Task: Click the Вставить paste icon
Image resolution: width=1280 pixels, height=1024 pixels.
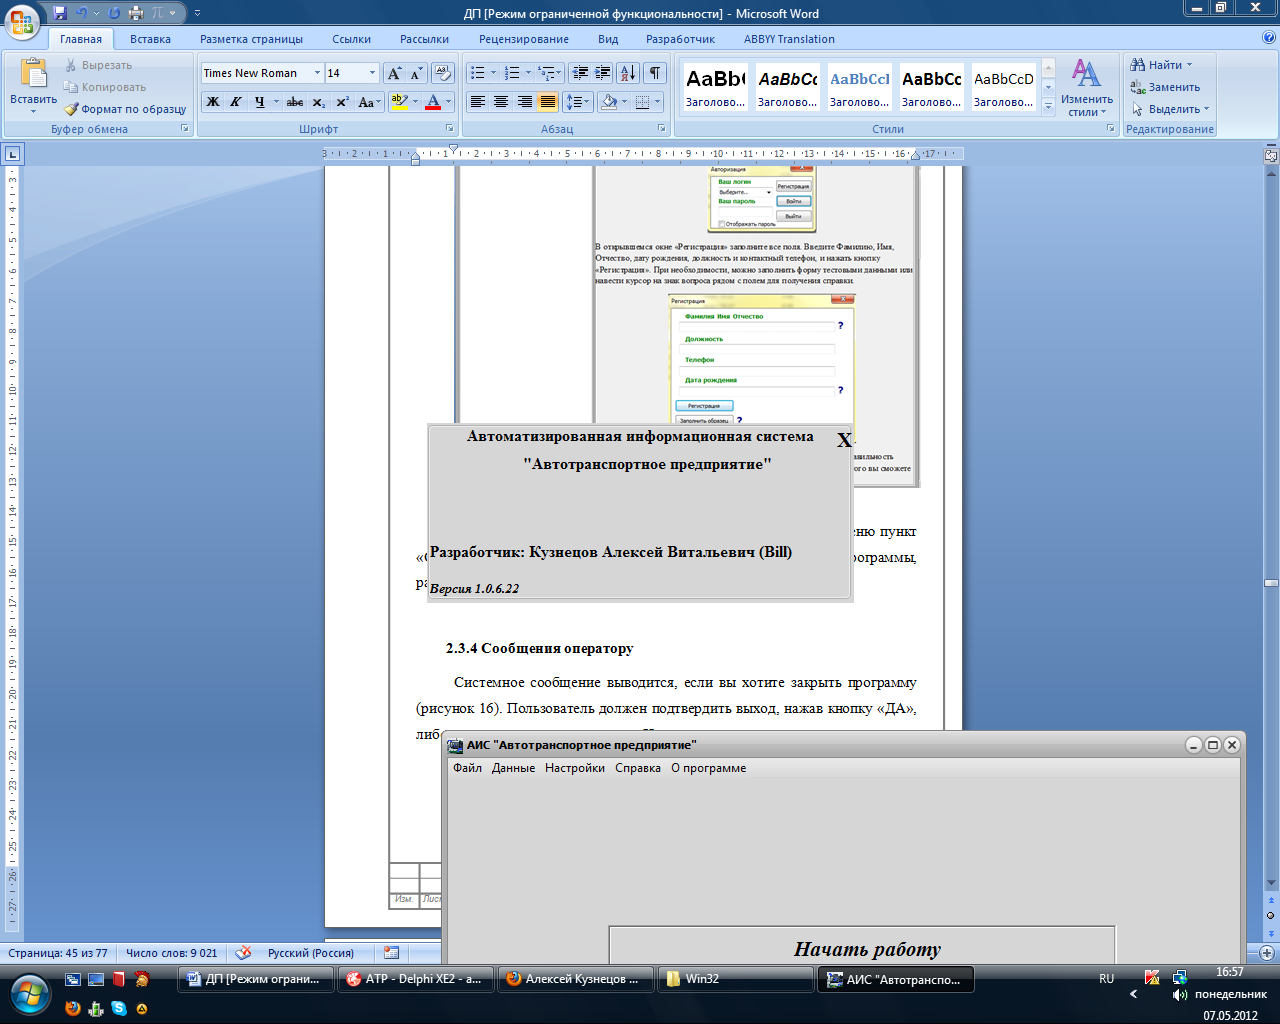Action: click(33, 75)
